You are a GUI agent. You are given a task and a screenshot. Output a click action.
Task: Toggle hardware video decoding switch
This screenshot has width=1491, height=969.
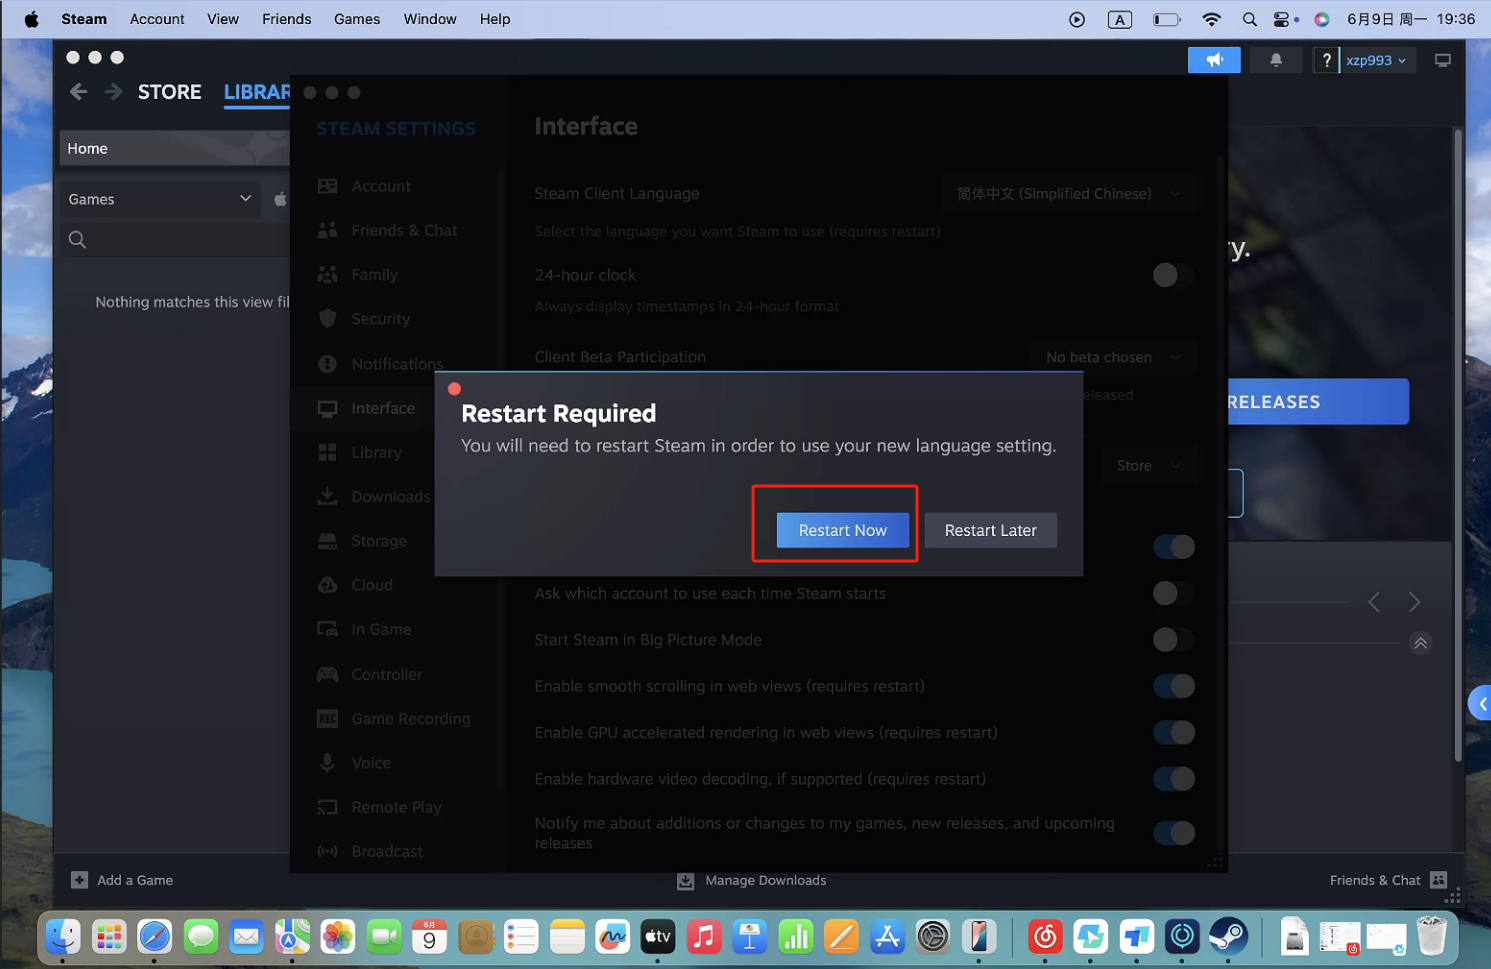(x=1173, y=779)
